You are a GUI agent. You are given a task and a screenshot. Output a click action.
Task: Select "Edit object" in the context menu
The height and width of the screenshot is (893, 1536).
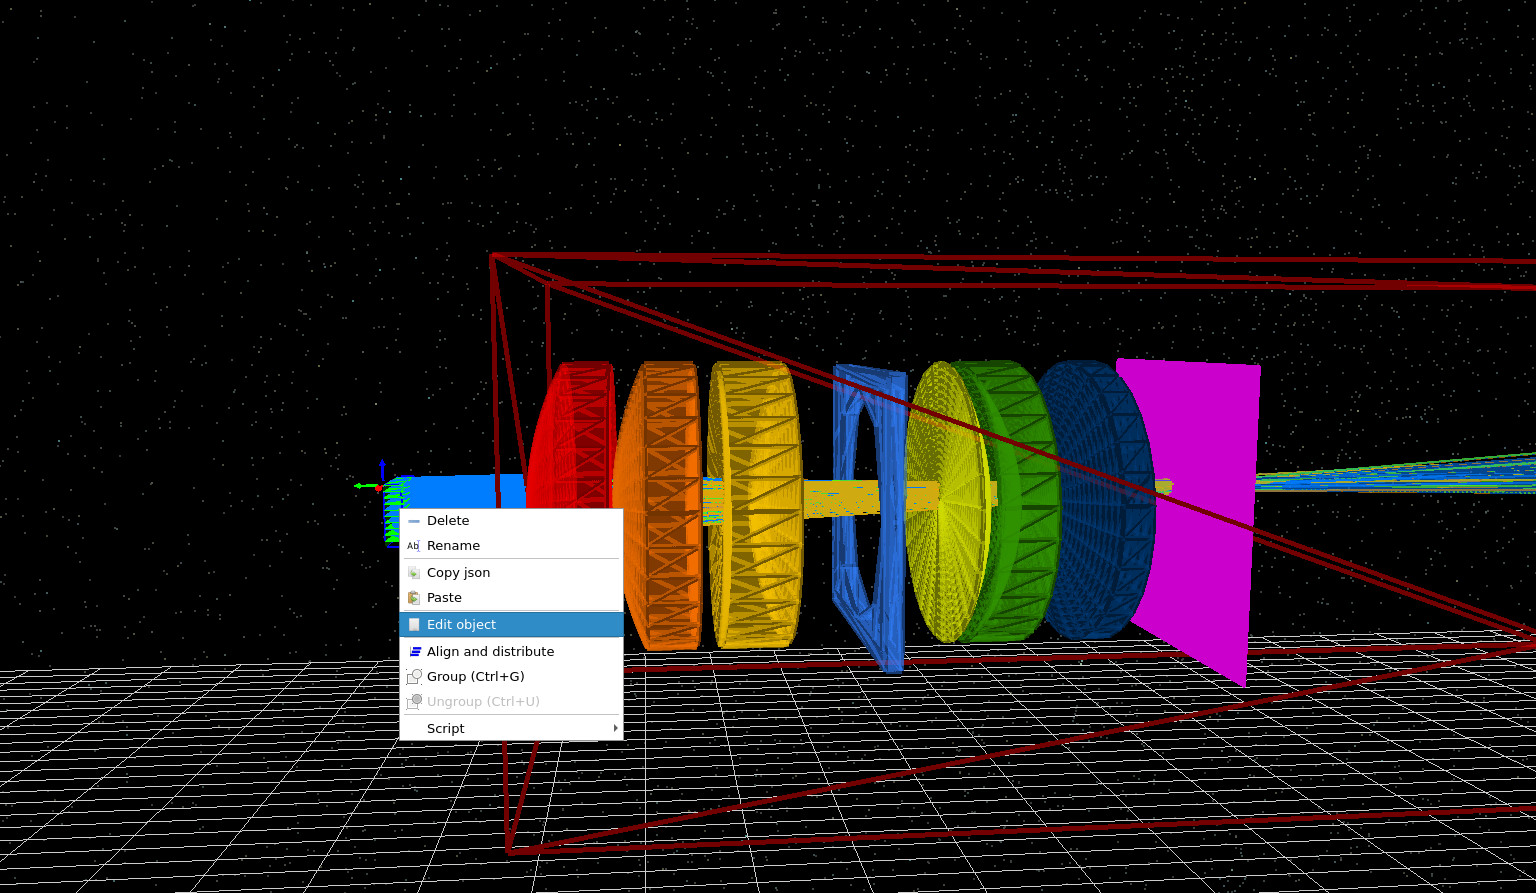[462, 624]
